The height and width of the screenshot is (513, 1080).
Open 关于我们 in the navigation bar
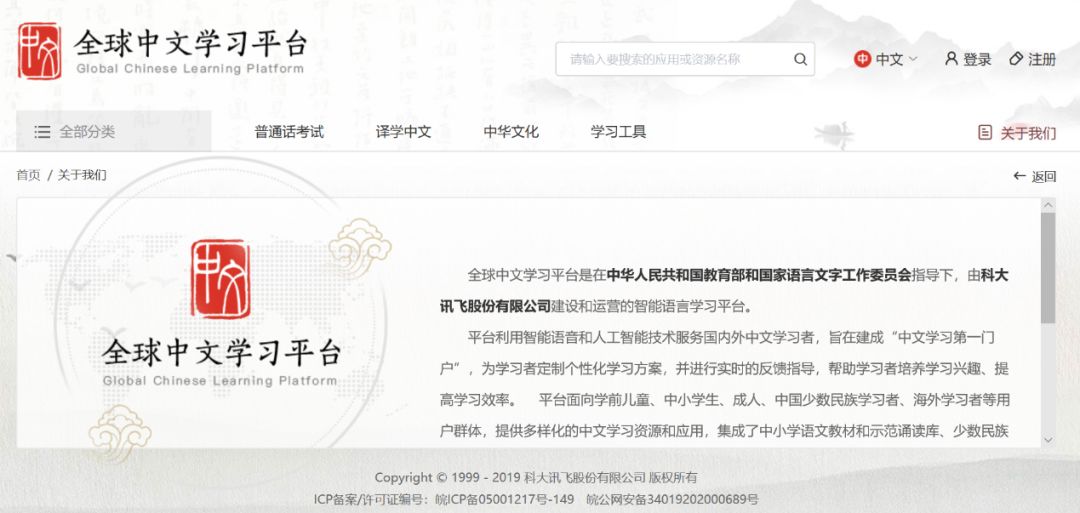tap(1028, 133)
